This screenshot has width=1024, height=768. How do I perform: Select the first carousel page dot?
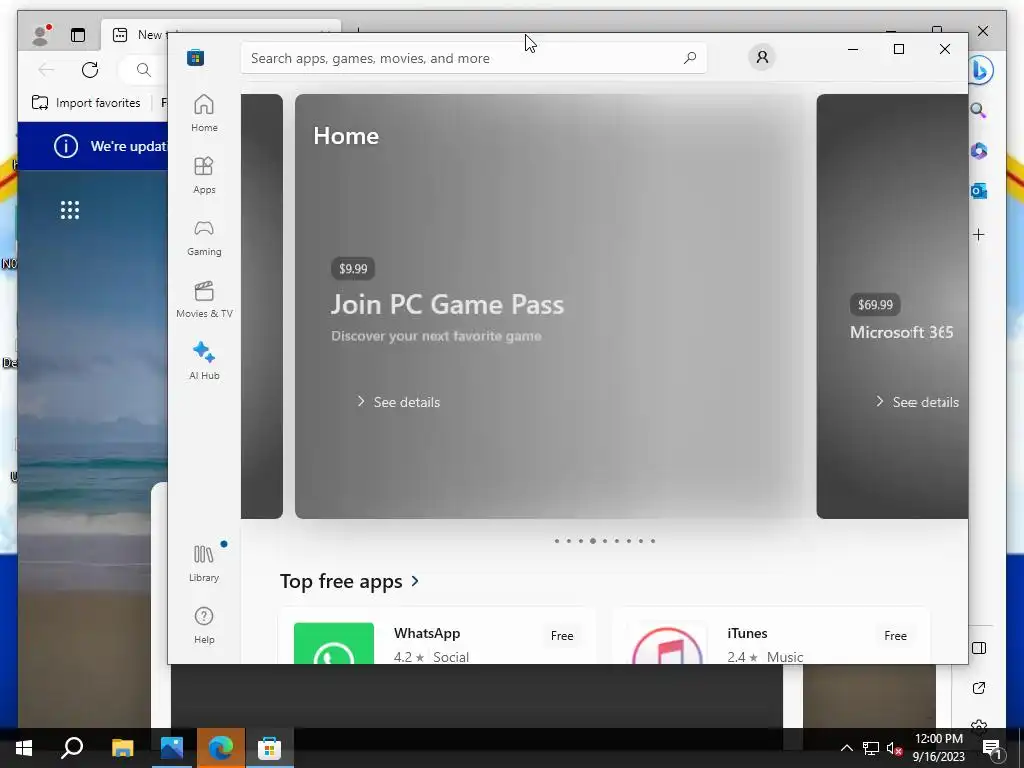point(556,541)
